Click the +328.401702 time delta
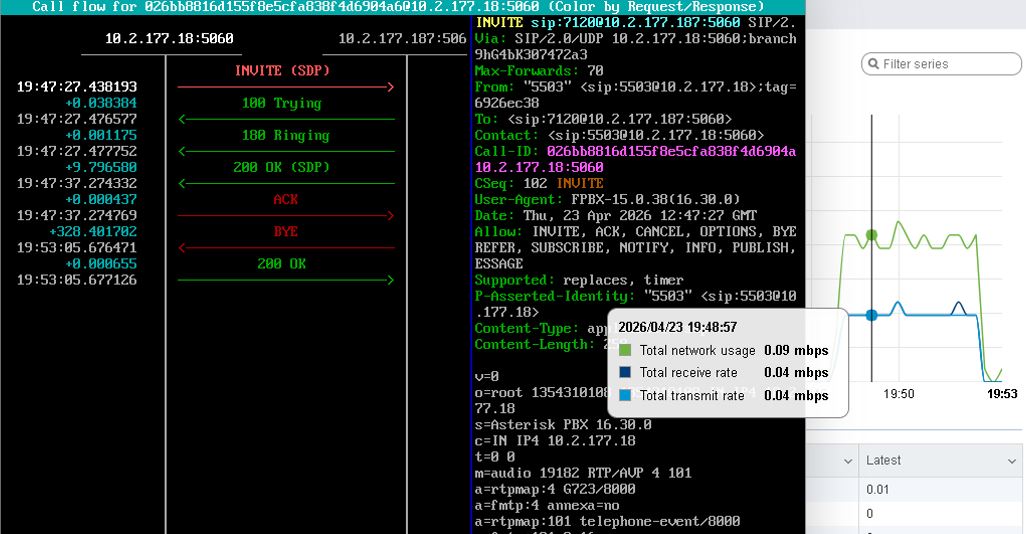 point(93,232)
